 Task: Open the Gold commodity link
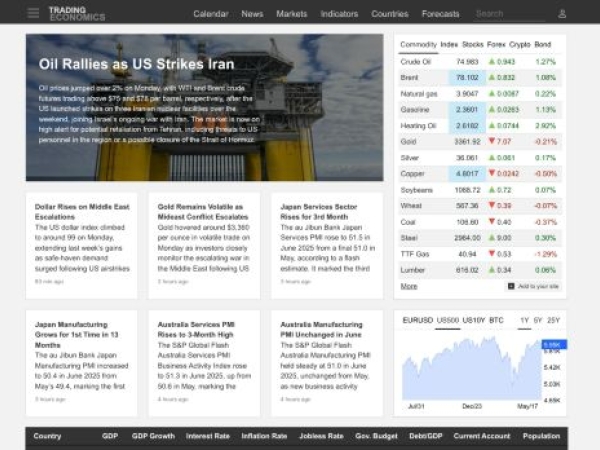point(408,142)
